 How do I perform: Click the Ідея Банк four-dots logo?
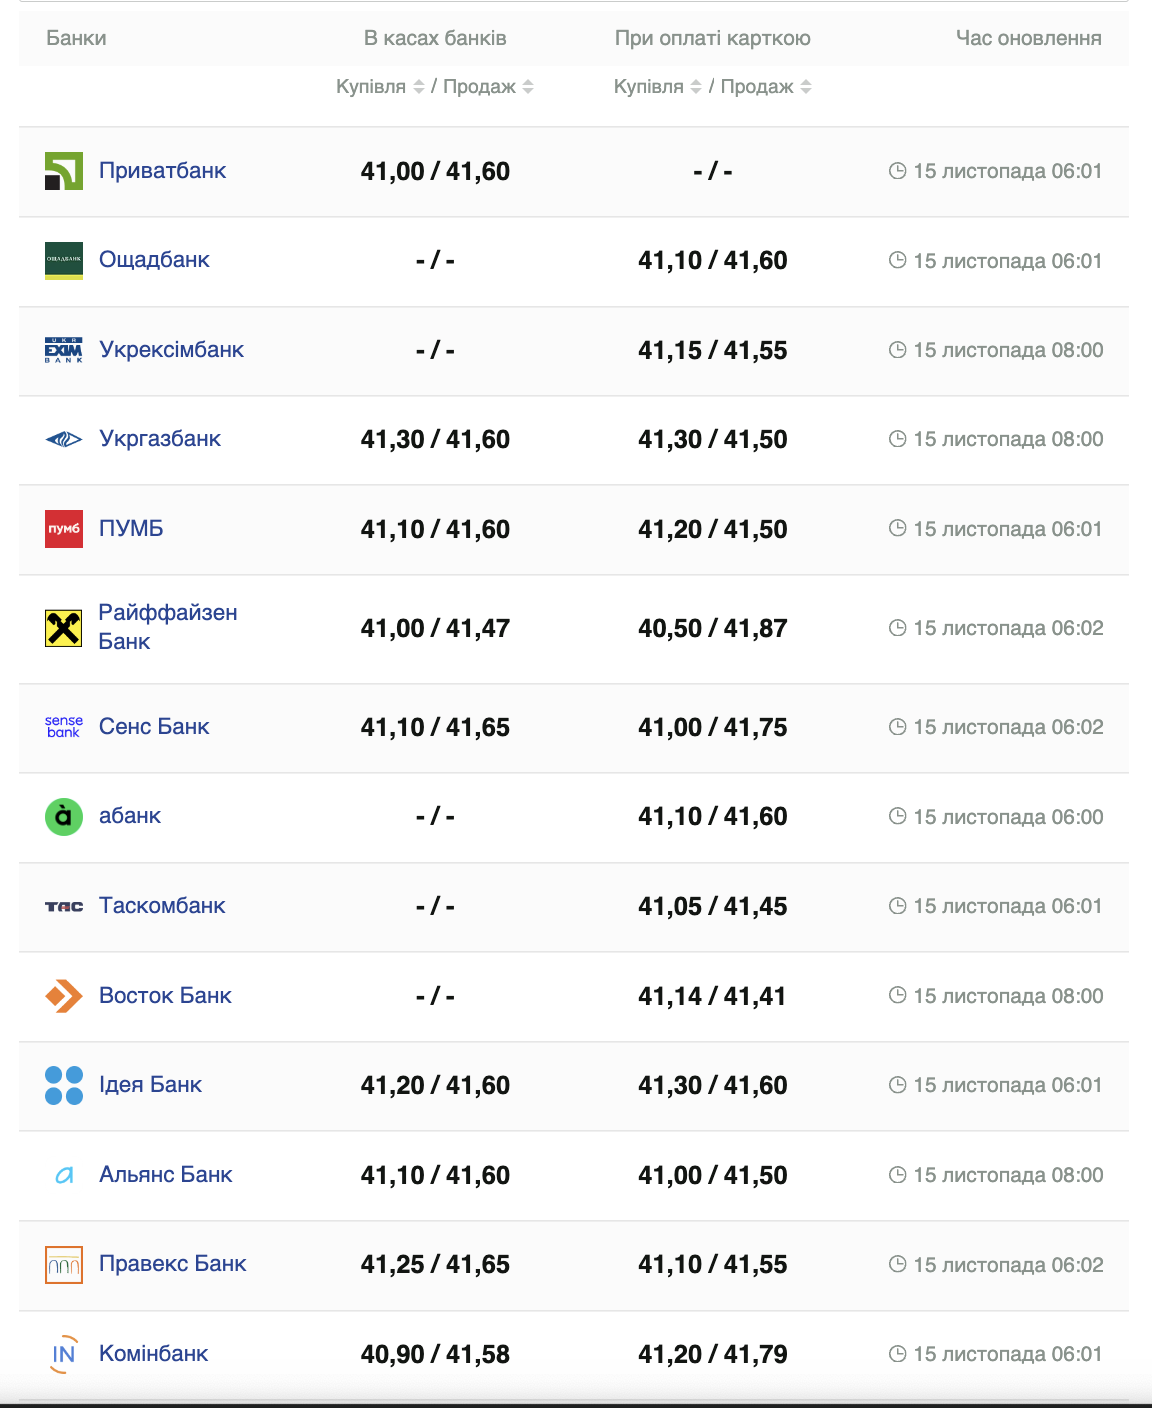tap(64, 1085)
